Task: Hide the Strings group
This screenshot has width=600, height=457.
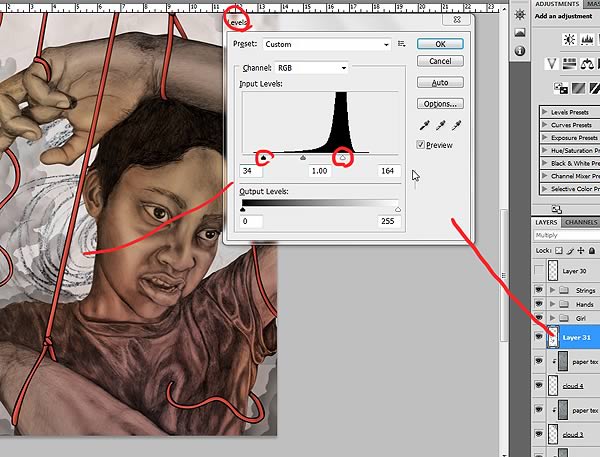Action: coord(539,290)
